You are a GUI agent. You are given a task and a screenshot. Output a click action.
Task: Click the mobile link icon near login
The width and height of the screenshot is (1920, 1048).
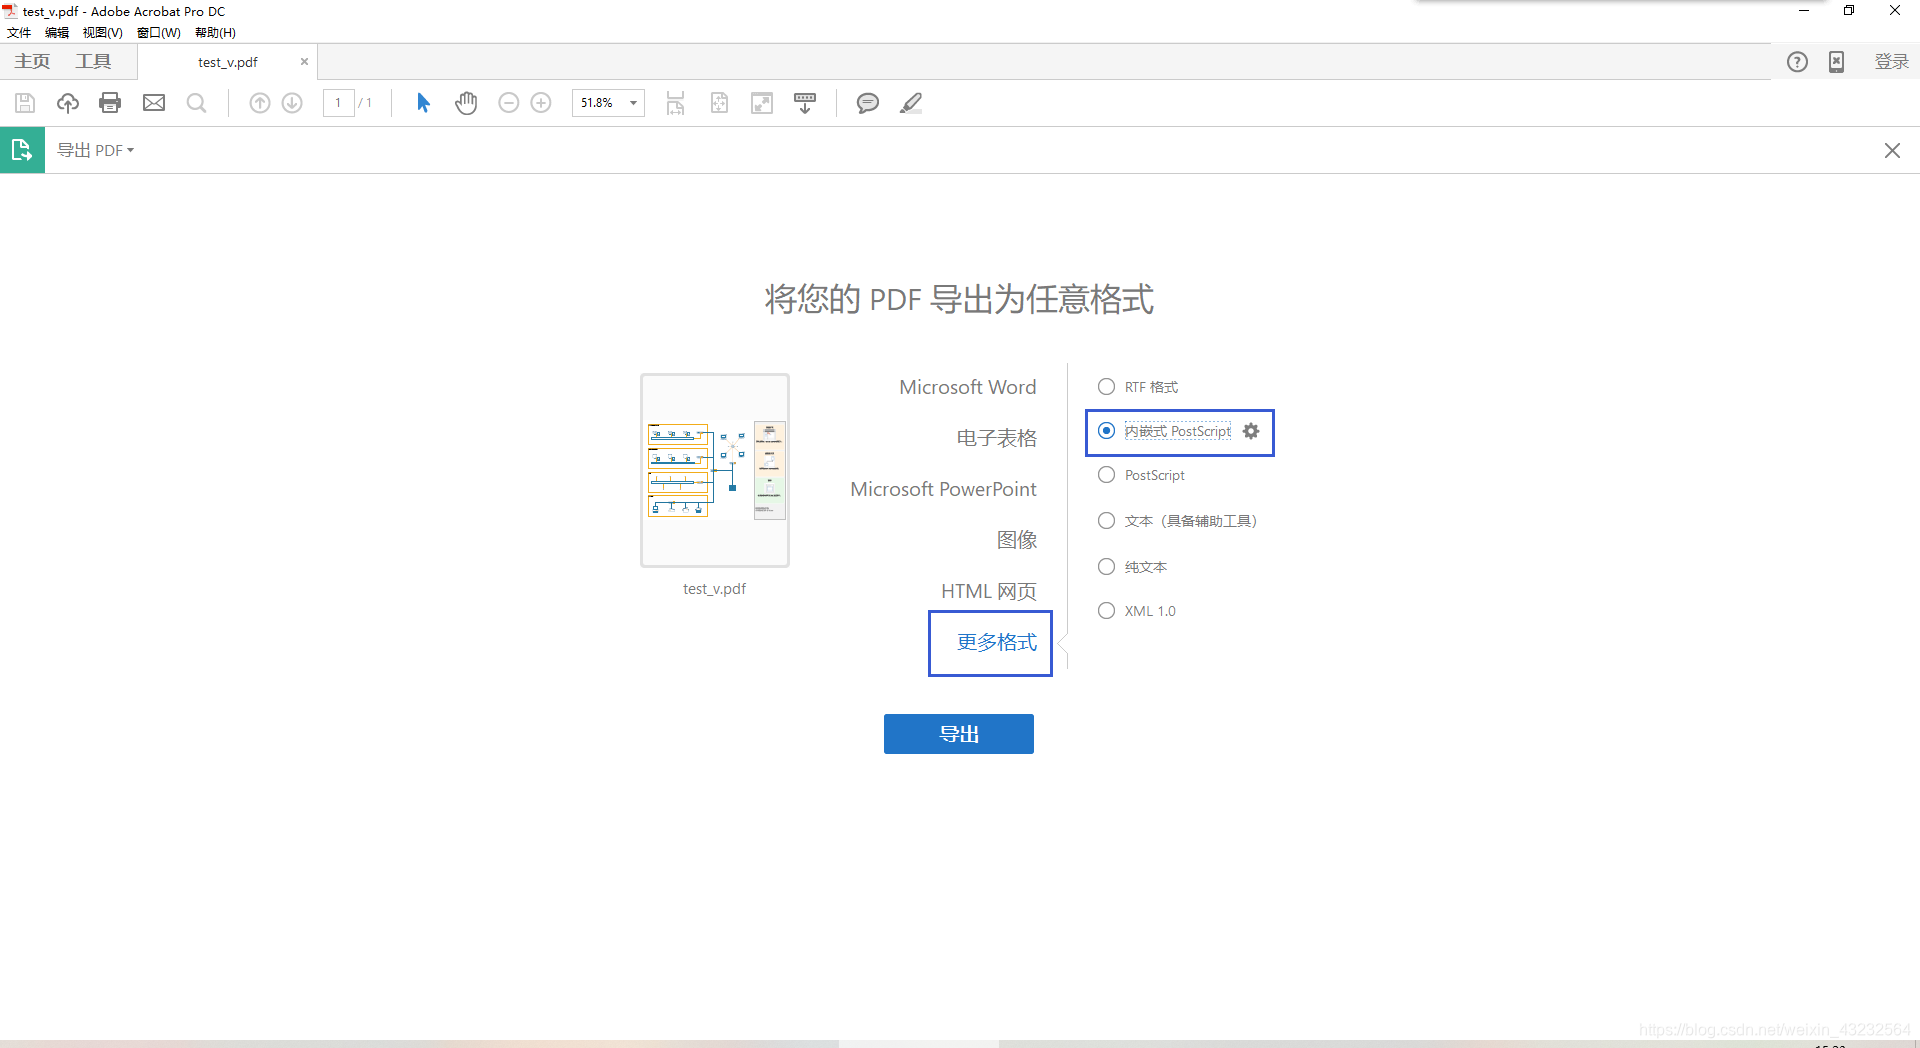(x=1837, y=62)
